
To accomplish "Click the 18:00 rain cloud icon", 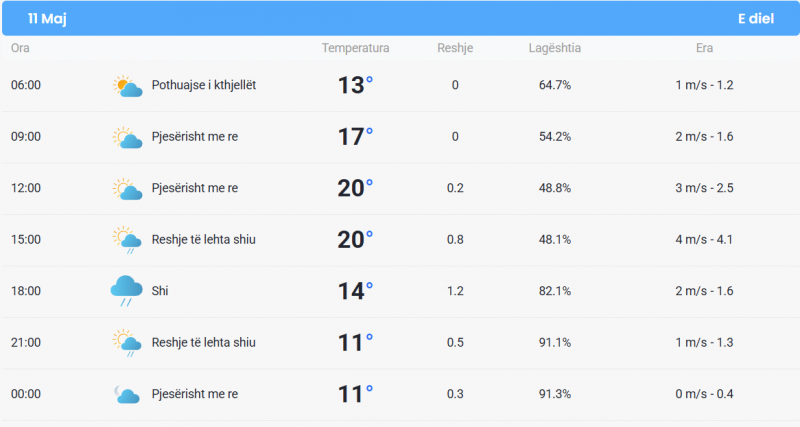I will (127, 291).
